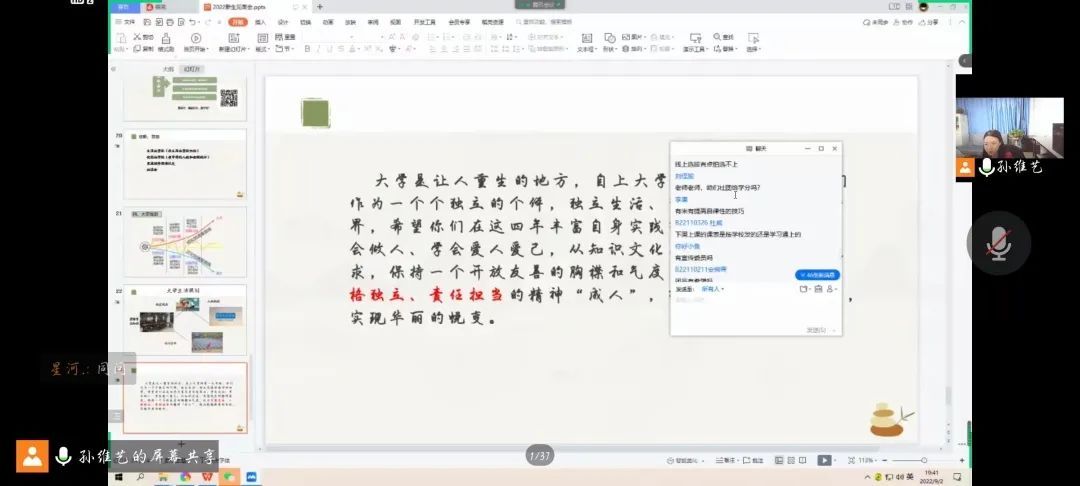Image resolution: width=1080 pixels, height=486 pixels.
Task: Click the 新建幻灯片 (New Slide) dropdown
Action: [x=233, y=48]
